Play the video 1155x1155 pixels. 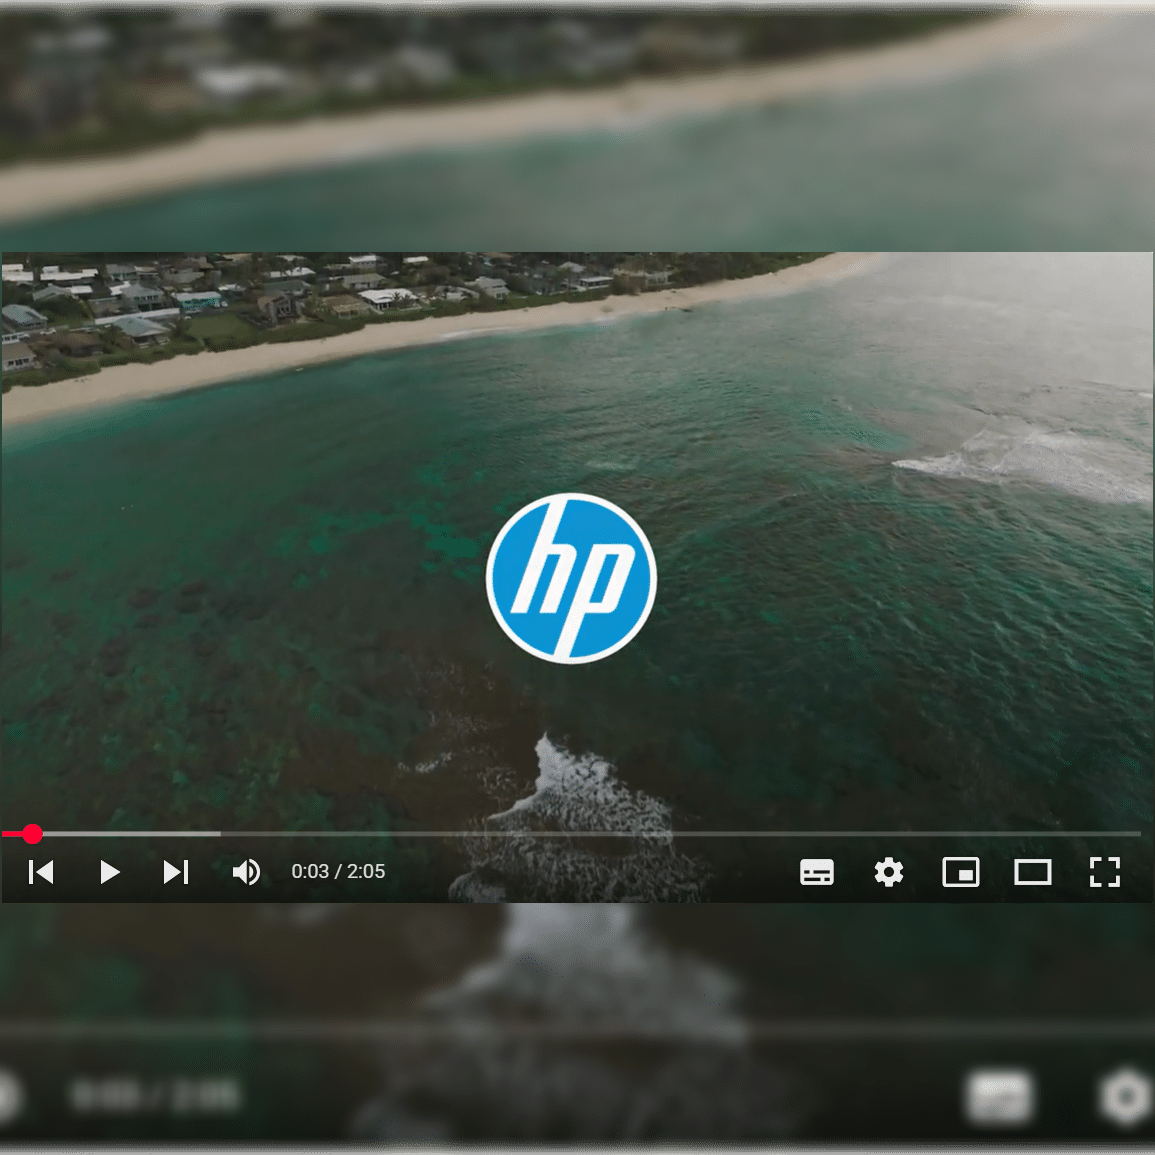(x=110, y=872)
